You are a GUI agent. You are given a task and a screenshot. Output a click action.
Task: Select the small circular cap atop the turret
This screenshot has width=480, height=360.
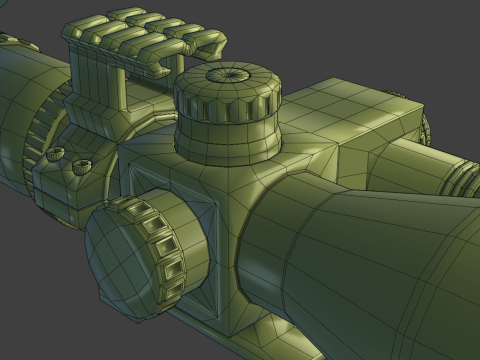[228, 75]
